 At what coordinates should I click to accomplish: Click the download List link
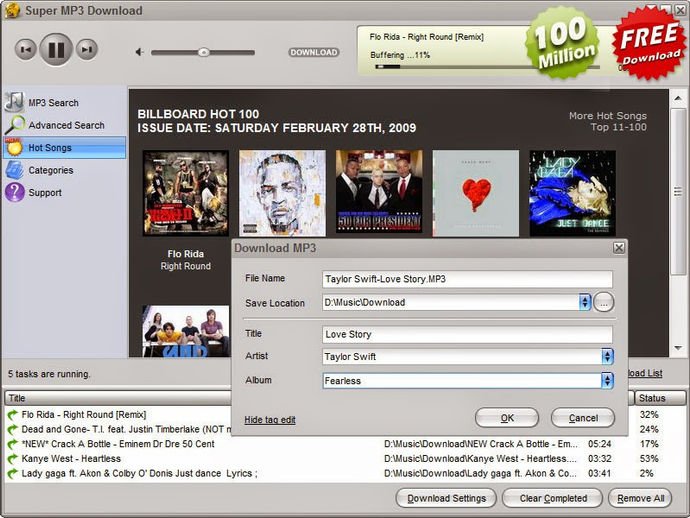645,374
